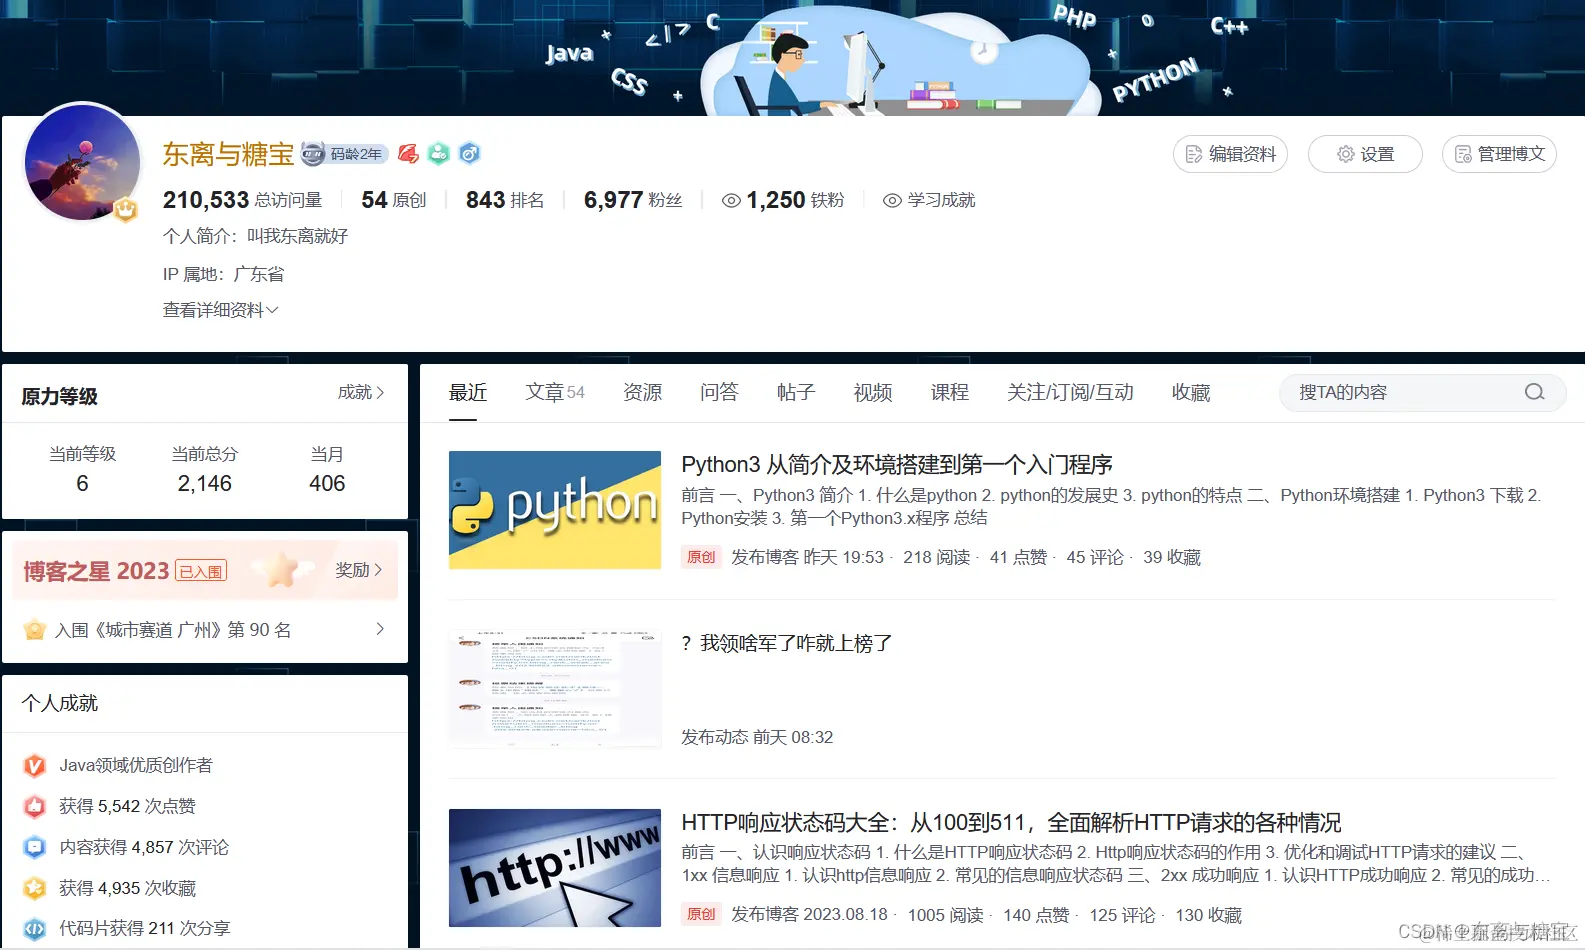
Task: Click trophy icon beside 入围《城市赛道 广州》
Action: click(x=35, y=630)
